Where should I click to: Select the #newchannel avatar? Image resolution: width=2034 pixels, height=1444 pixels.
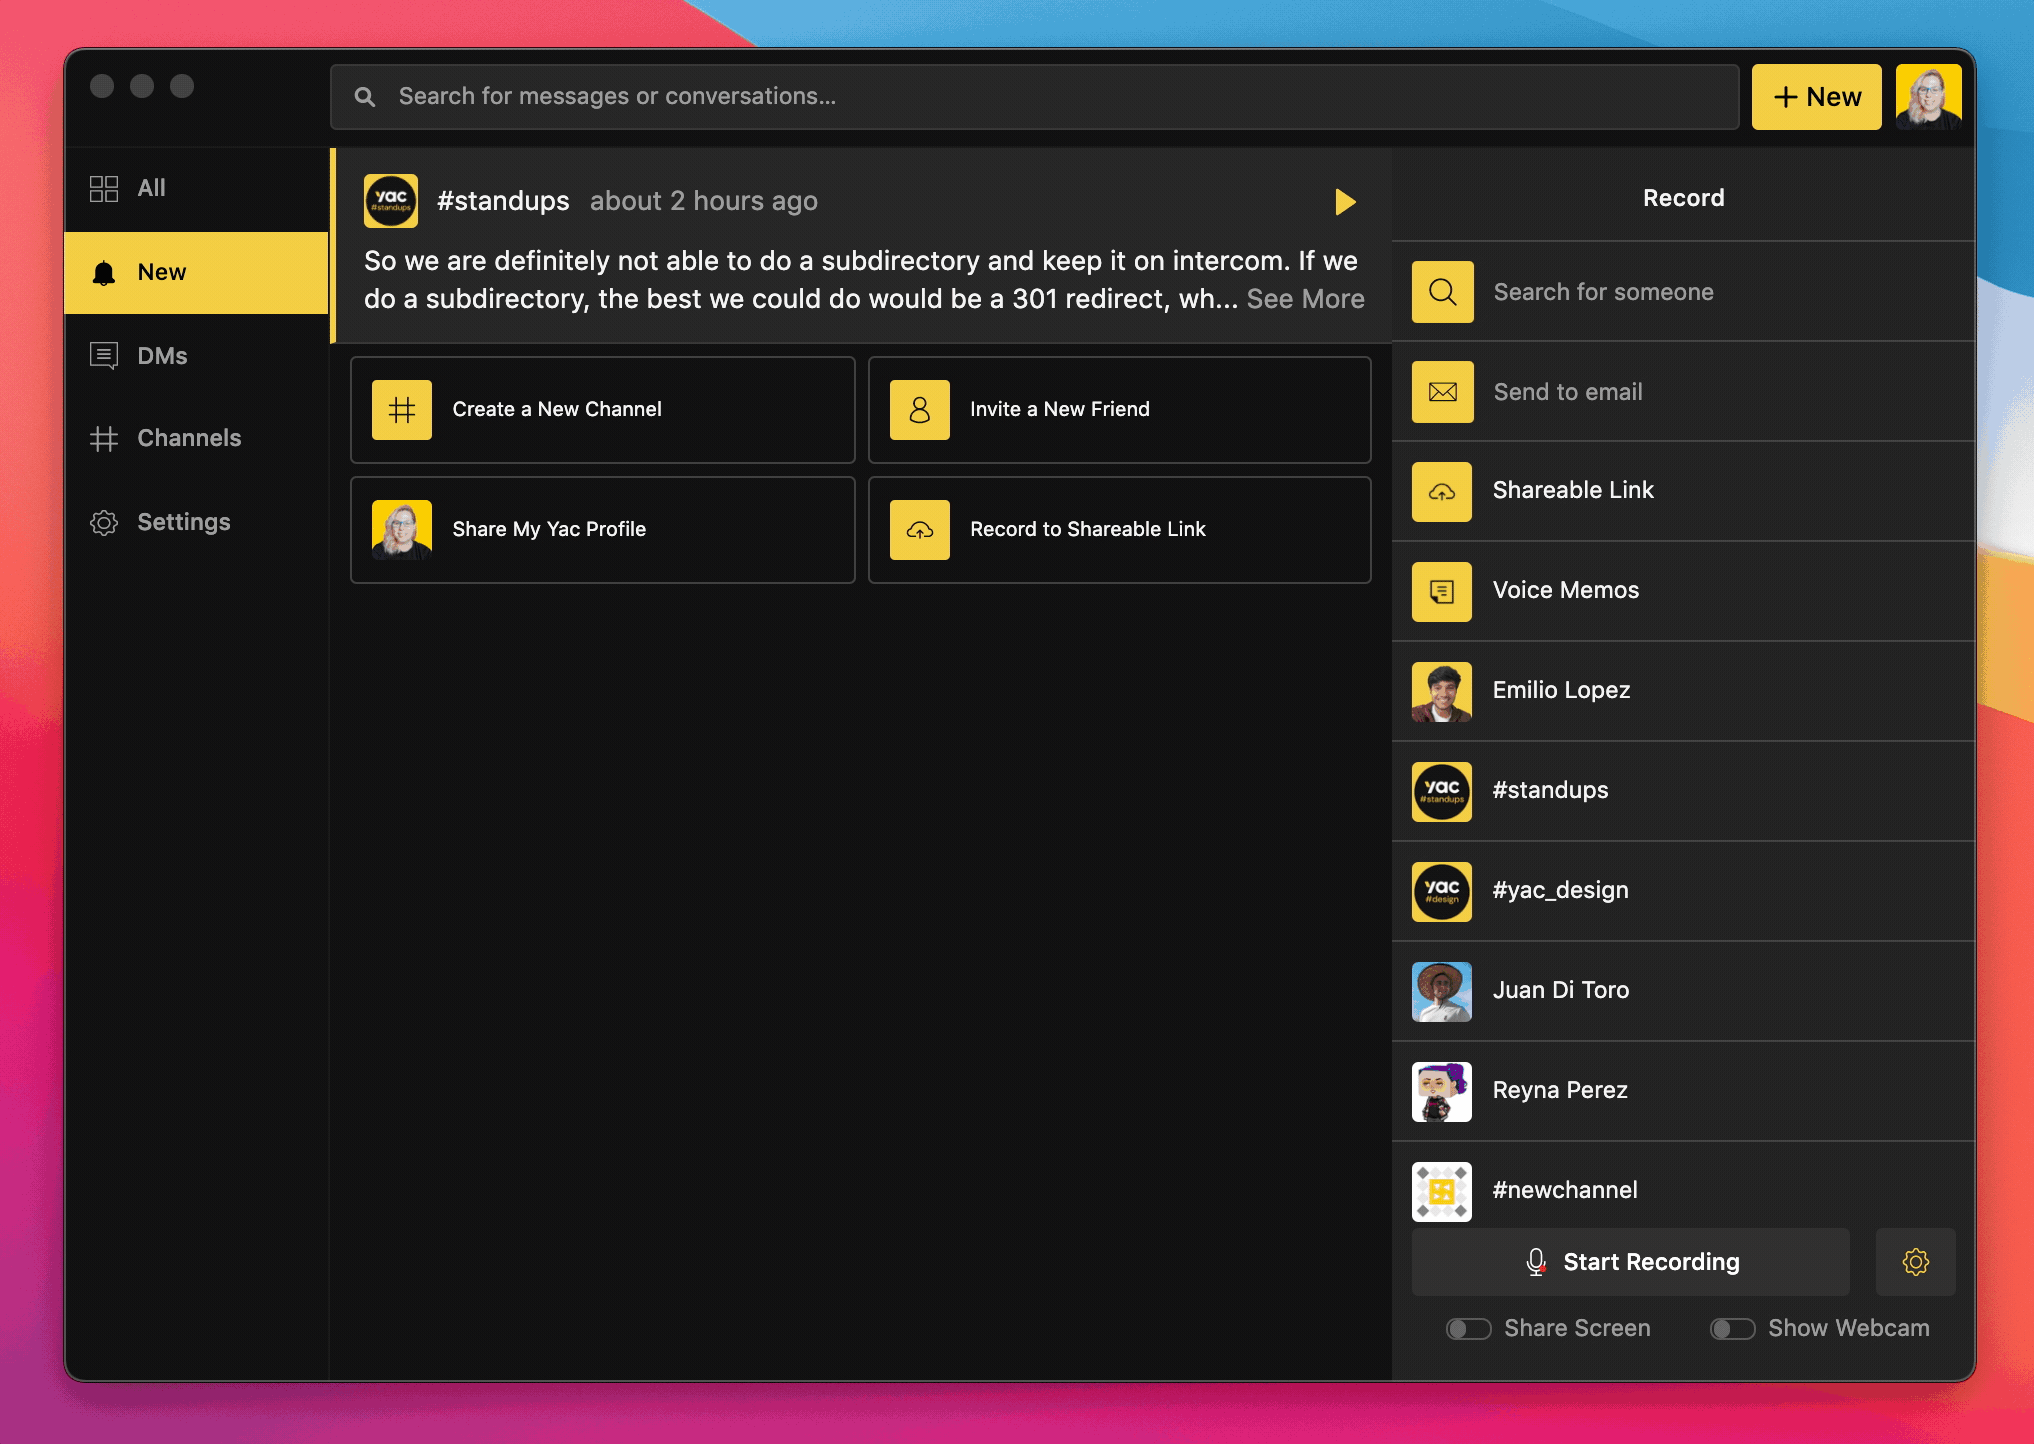point(1442,1192)
